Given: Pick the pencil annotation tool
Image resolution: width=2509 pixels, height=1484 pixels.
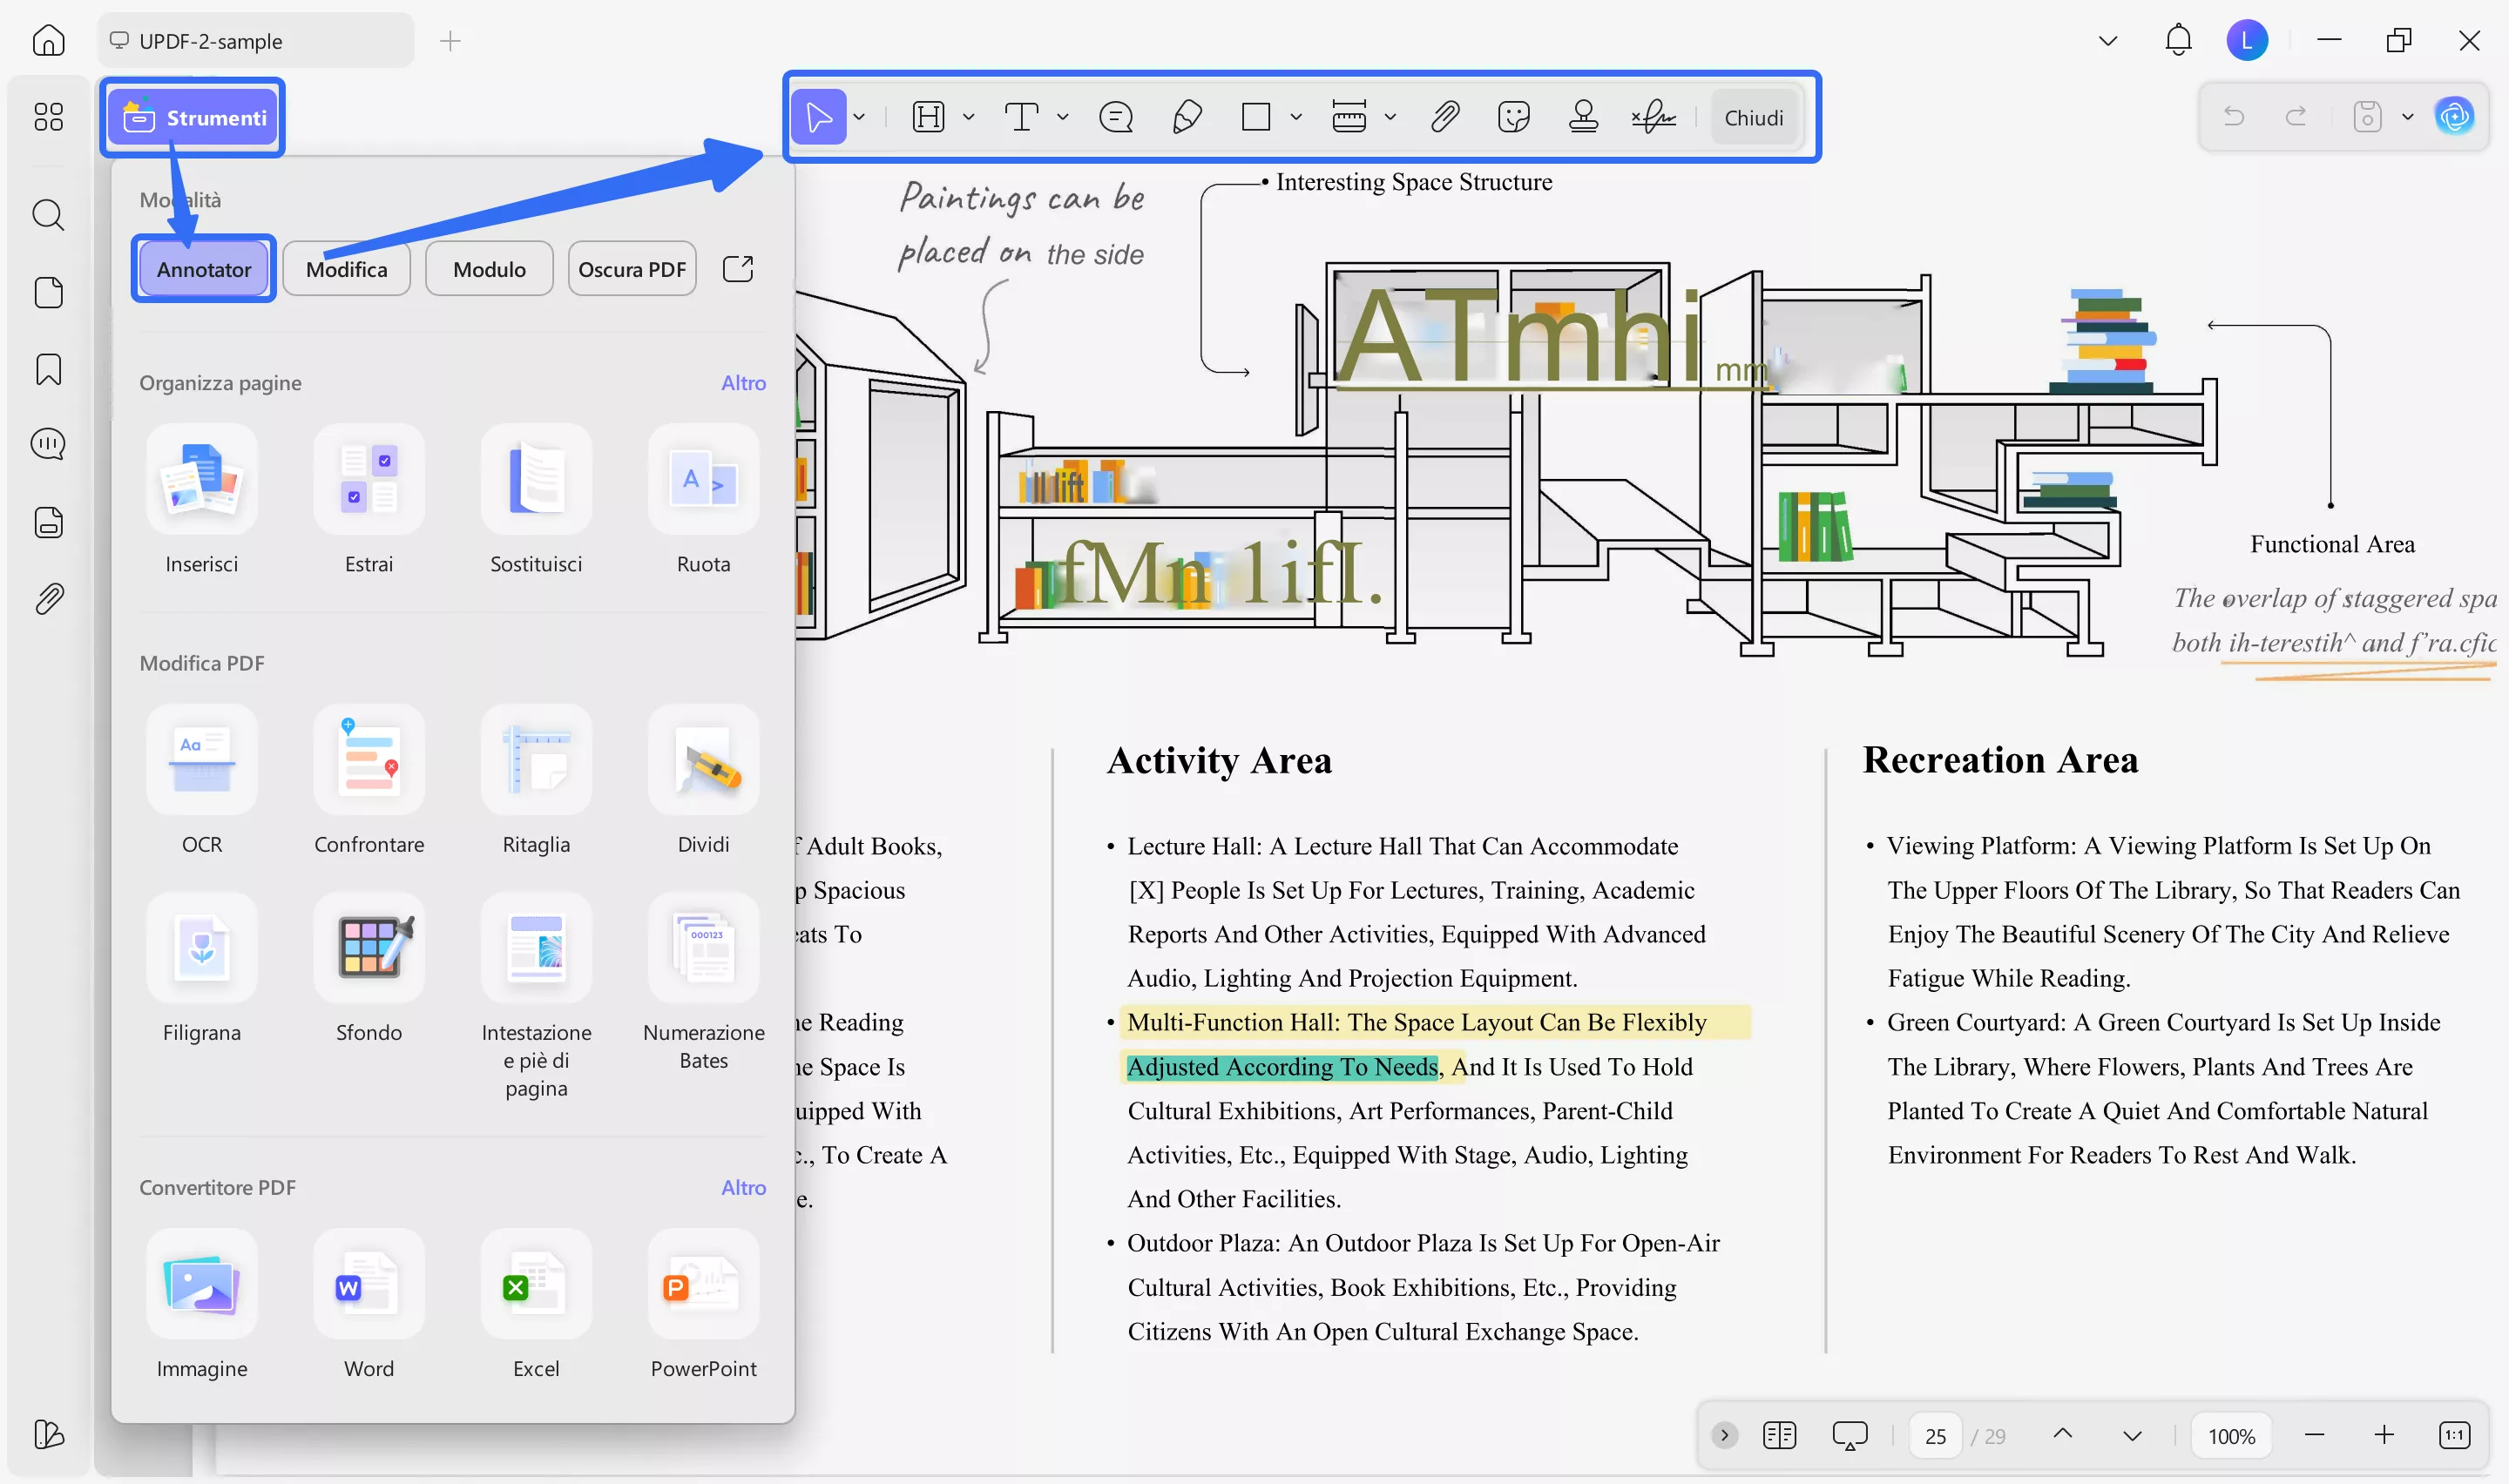Looking at the screenshot, I should [x=1186, y=117].
